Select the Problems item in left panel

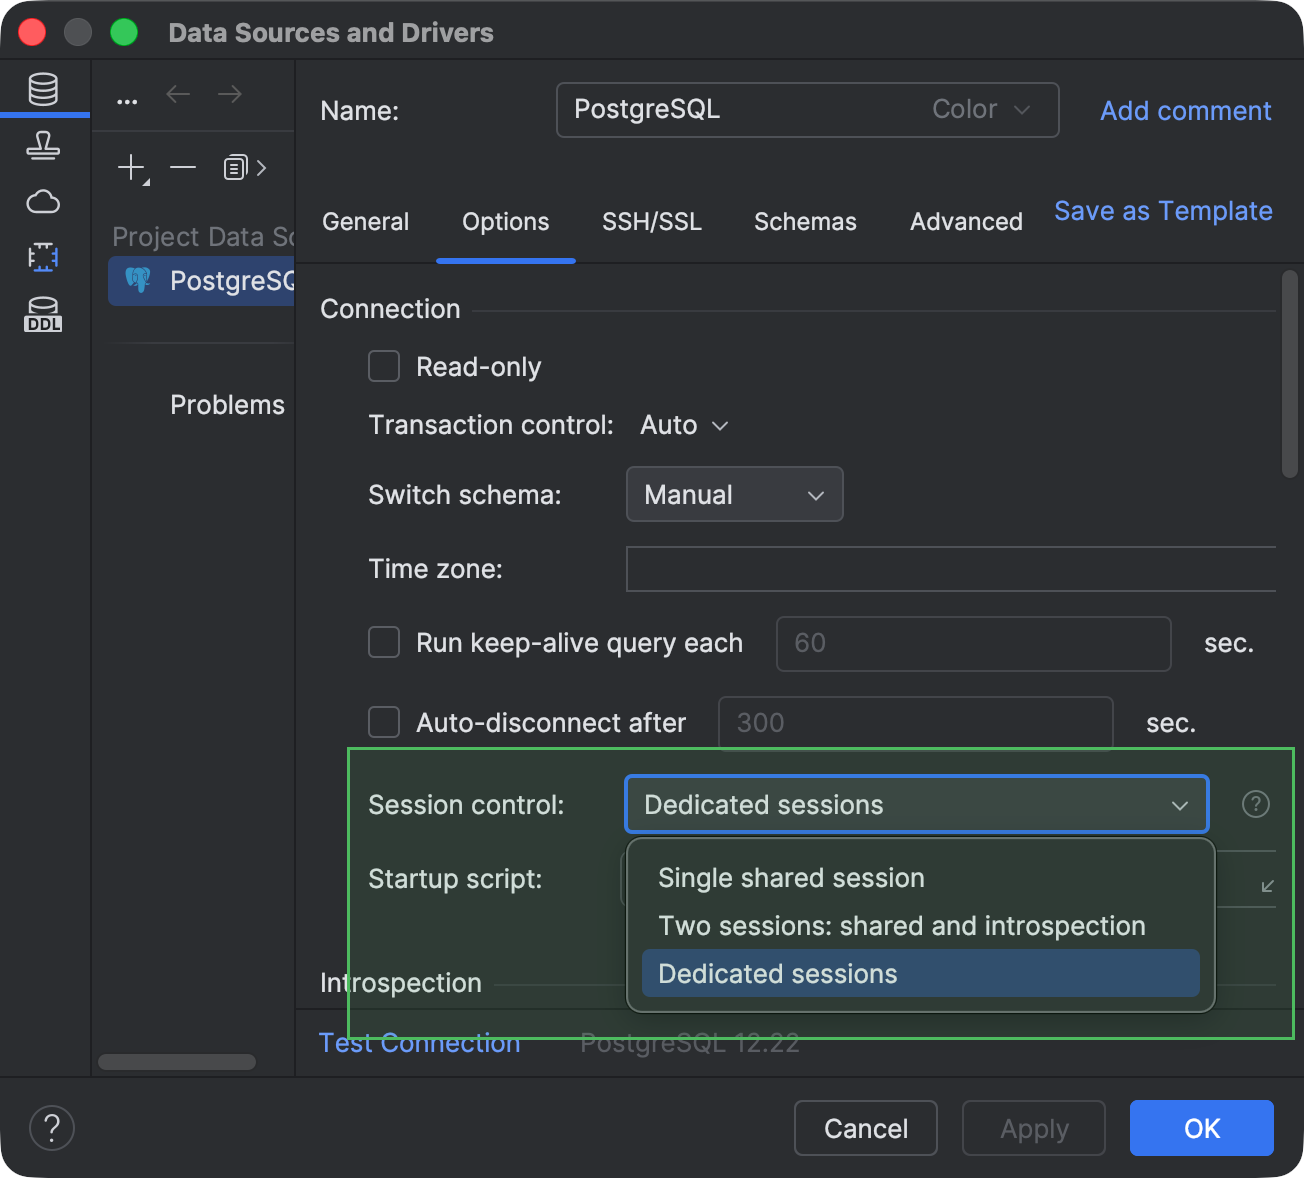(x=227, y=405)
